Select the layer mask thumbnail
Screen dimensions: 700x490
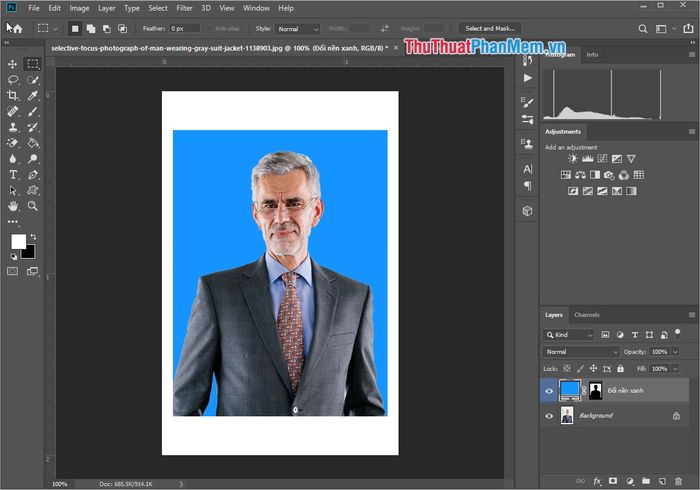(x=595, y=390)
